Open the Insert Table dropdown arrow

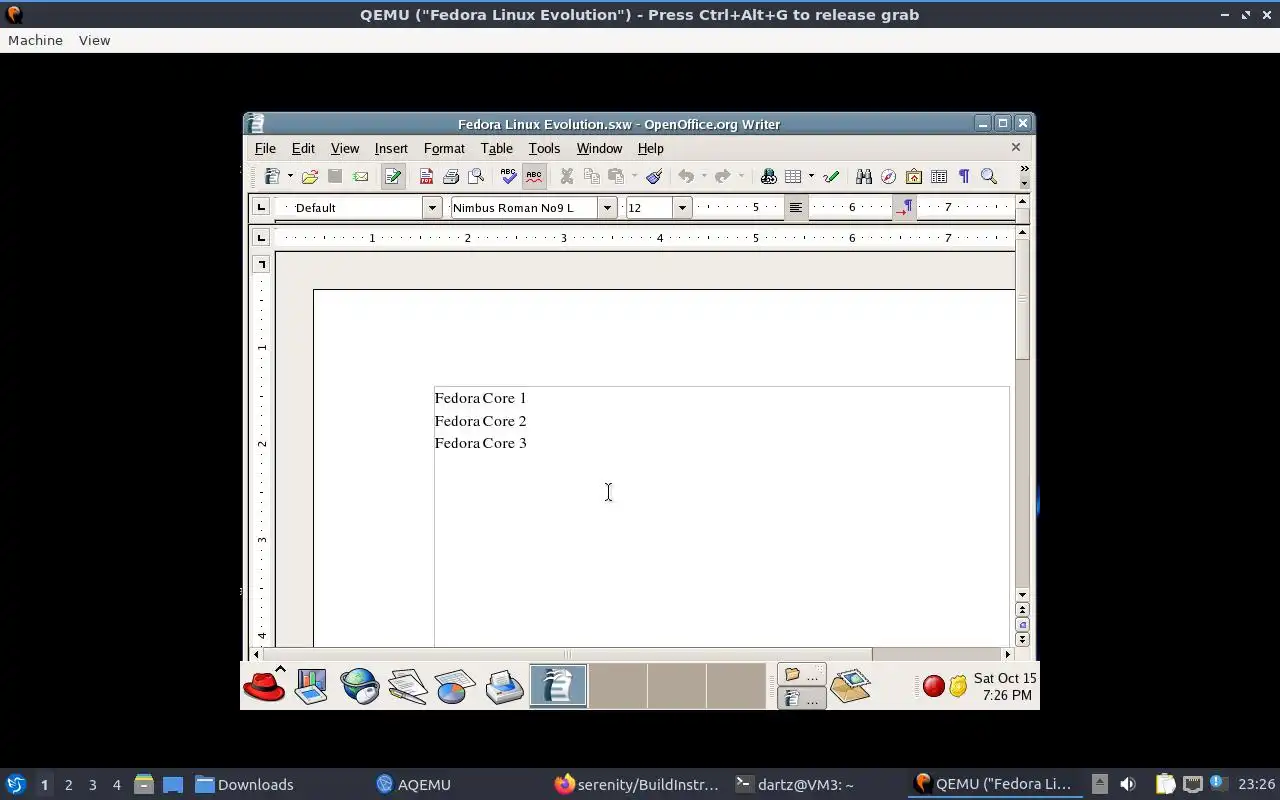[x=811, y=177]
